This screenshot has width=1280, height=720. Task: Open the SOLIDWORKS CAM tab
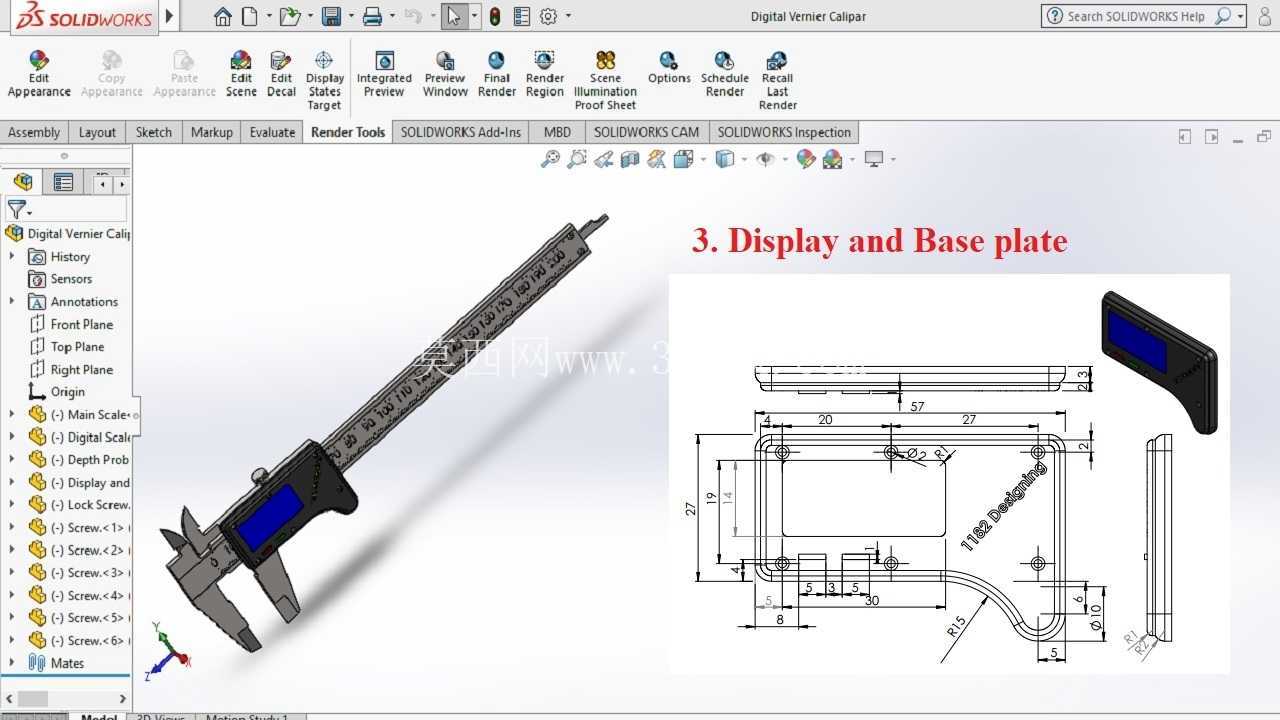coord(646,132)
